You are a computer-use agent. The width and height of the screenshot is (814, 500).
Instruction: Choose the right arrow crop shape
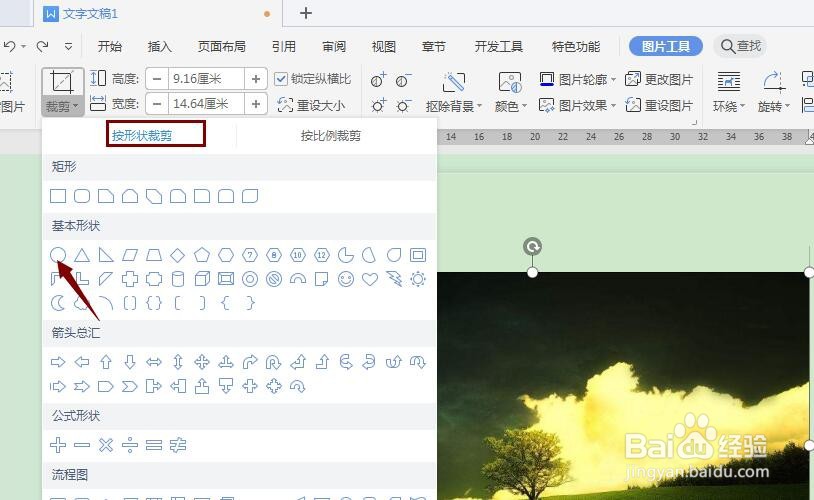tap(58, 362)
